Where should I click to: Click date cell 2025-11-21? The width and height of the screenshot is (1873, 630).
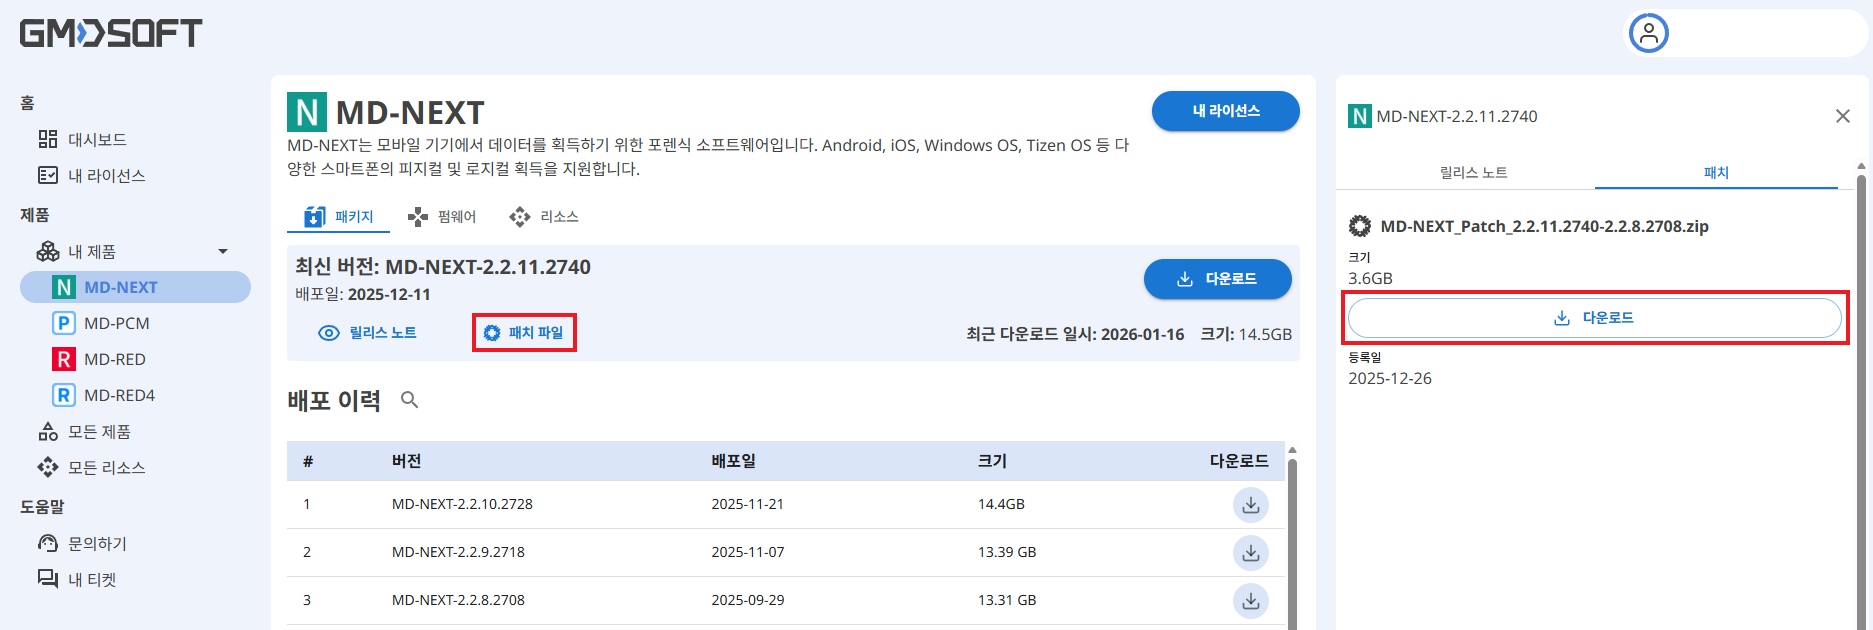pyautogui.click(x=747, y=504)
